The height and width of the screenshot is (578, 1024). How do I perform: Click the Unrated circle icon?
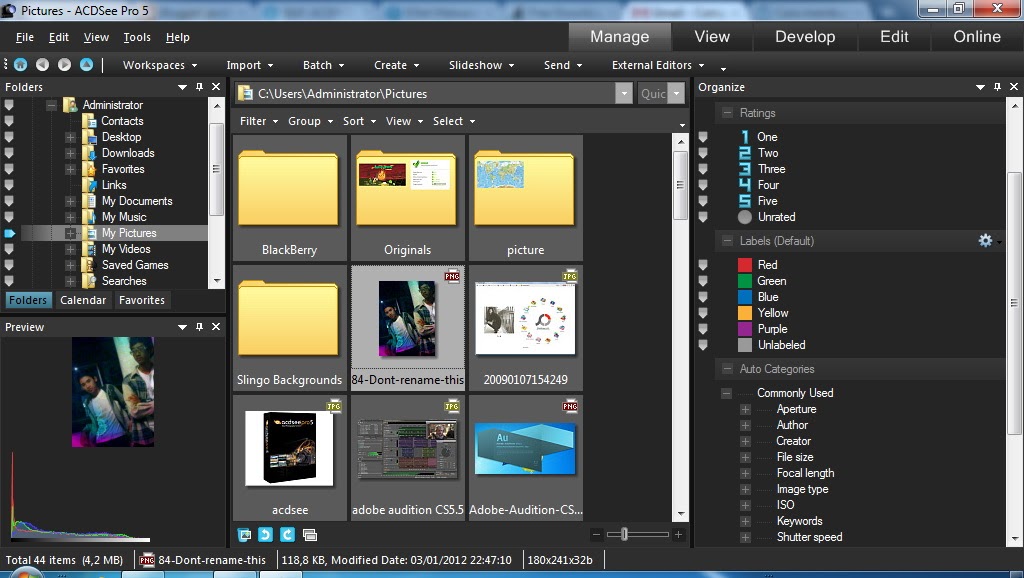pyautogui.click(x=744, y=217)
